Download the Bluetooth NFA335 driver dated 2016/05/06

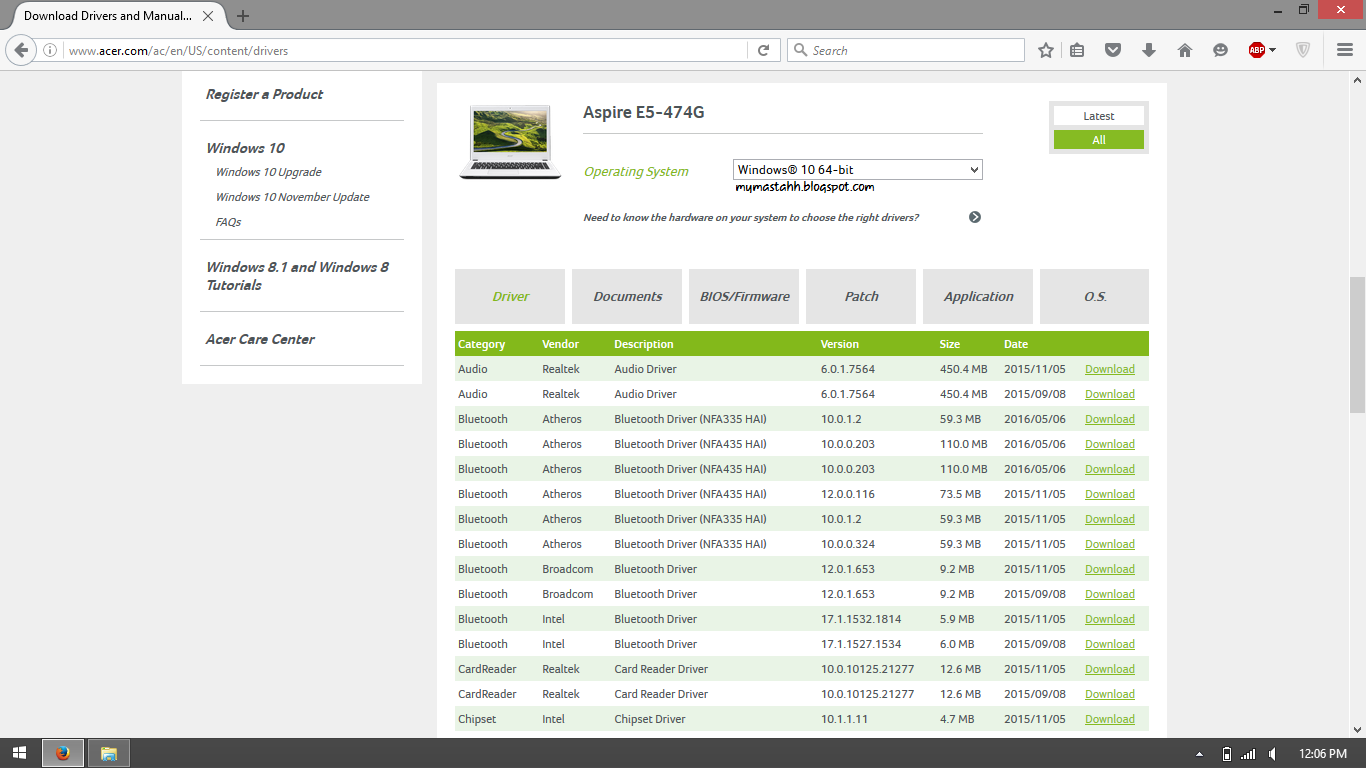coord(1110,419)
